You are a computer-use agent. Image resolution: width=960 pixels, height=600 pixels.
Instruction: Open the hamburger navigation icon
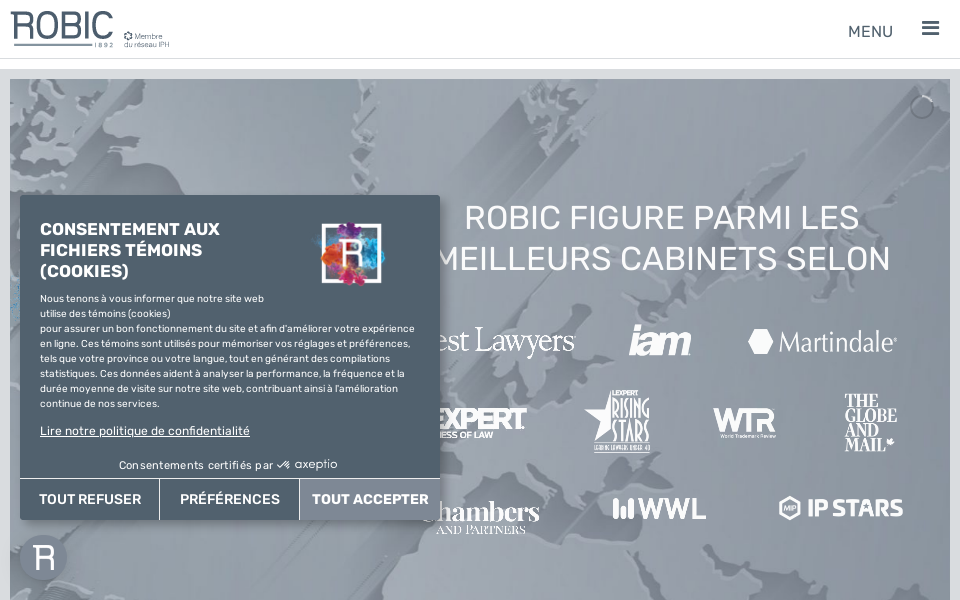tap(930, 28)
